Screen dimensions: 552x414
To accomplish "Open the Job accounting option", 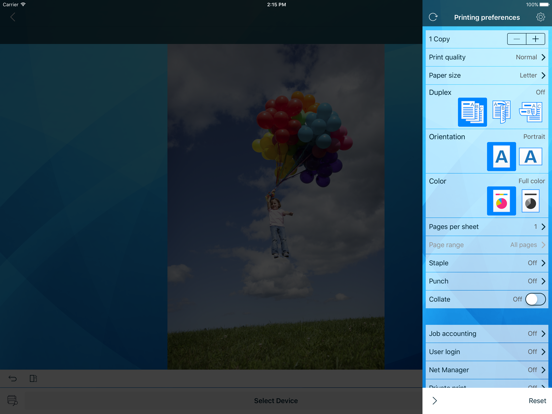I will (487, 333).
